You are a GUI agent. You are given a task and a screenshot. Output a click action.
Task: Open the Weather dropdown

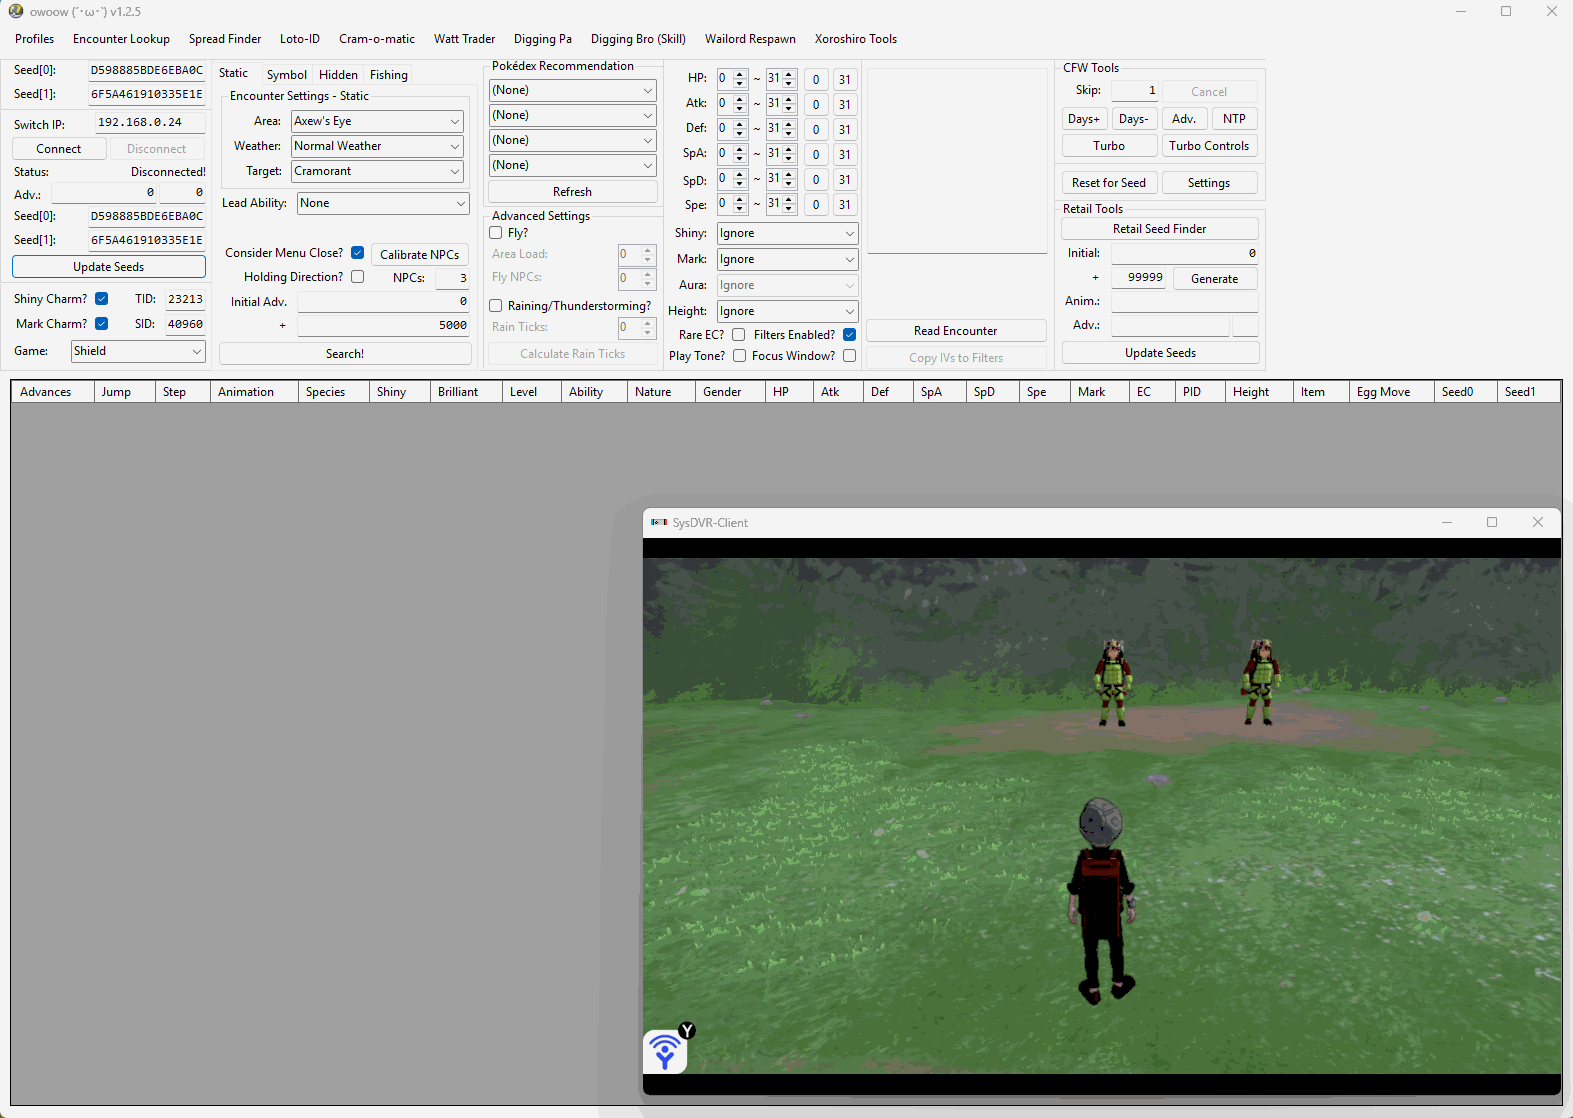click(377, 146)
